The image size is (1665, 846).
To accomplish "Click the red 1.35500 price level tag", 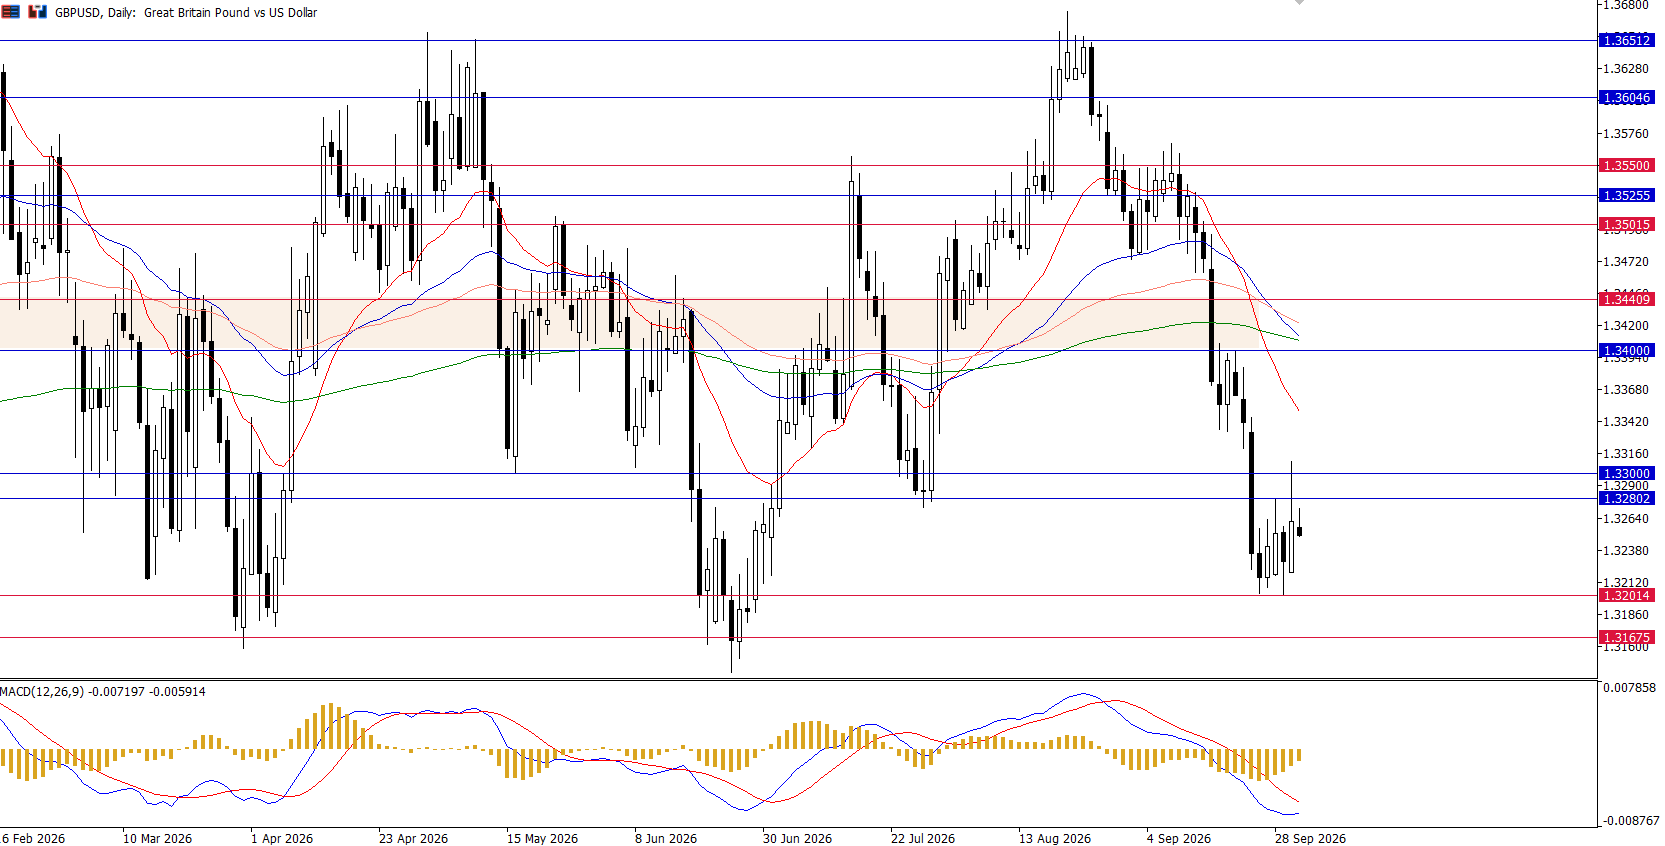I will tap(1627, 166).
